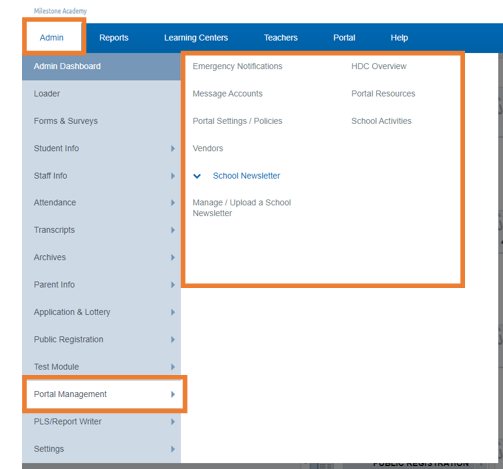Click the Public Registration arrow icon

pos(173,339)
